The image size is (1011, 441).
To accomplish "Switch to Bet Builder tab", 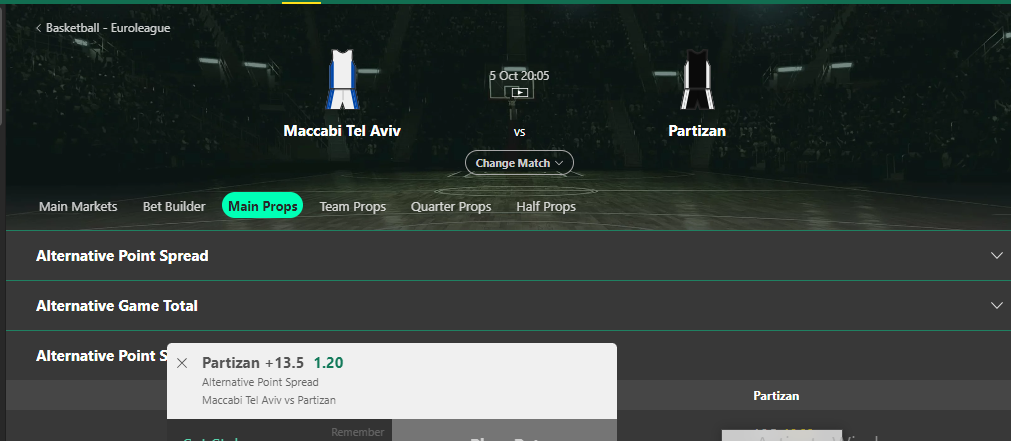I will (174, 207).
